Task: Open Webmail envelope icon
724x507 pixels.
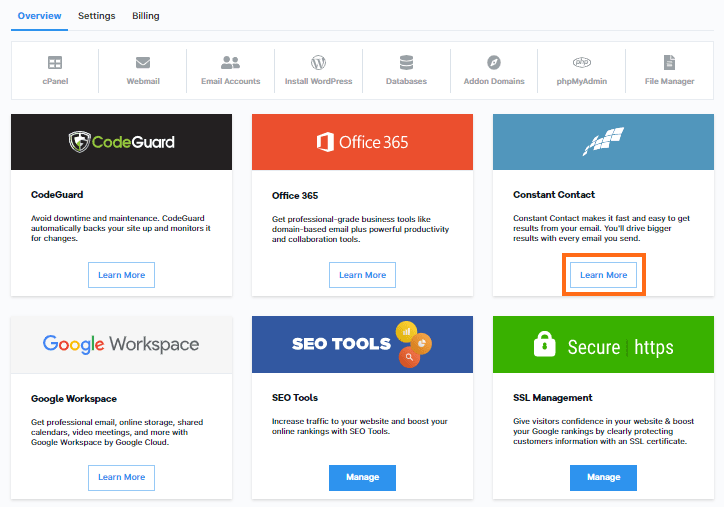Action: [x=143, y=62]
